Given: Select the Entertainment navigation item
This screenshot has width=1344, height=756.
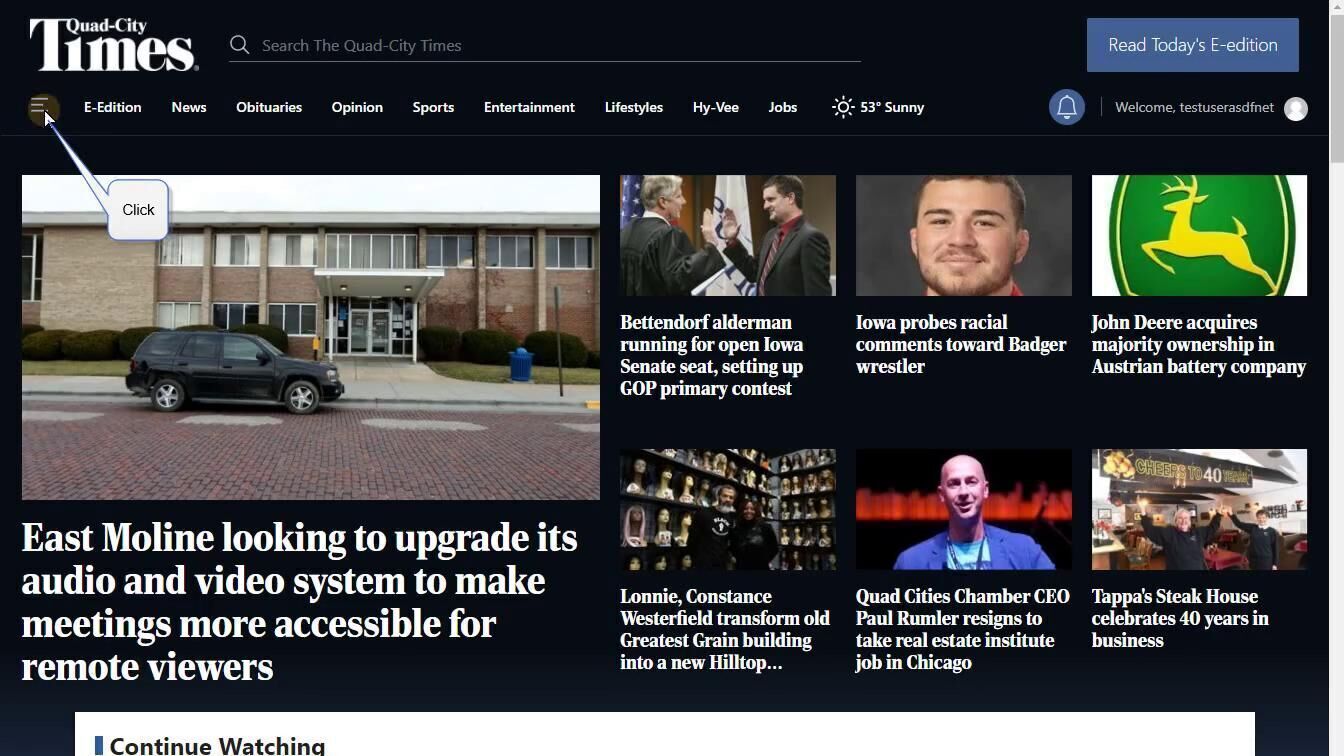Looking at the screenshot, I should [529, 107].
